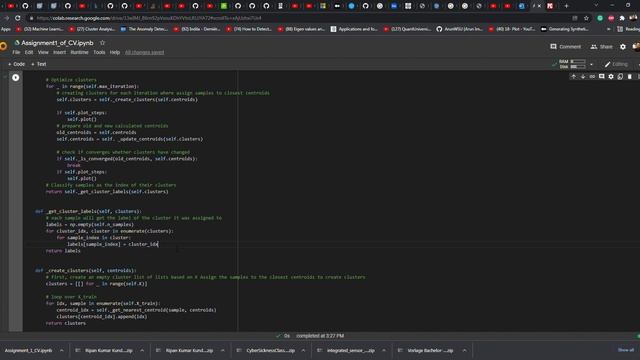Open notebook settings gear in header

point(623,47)
